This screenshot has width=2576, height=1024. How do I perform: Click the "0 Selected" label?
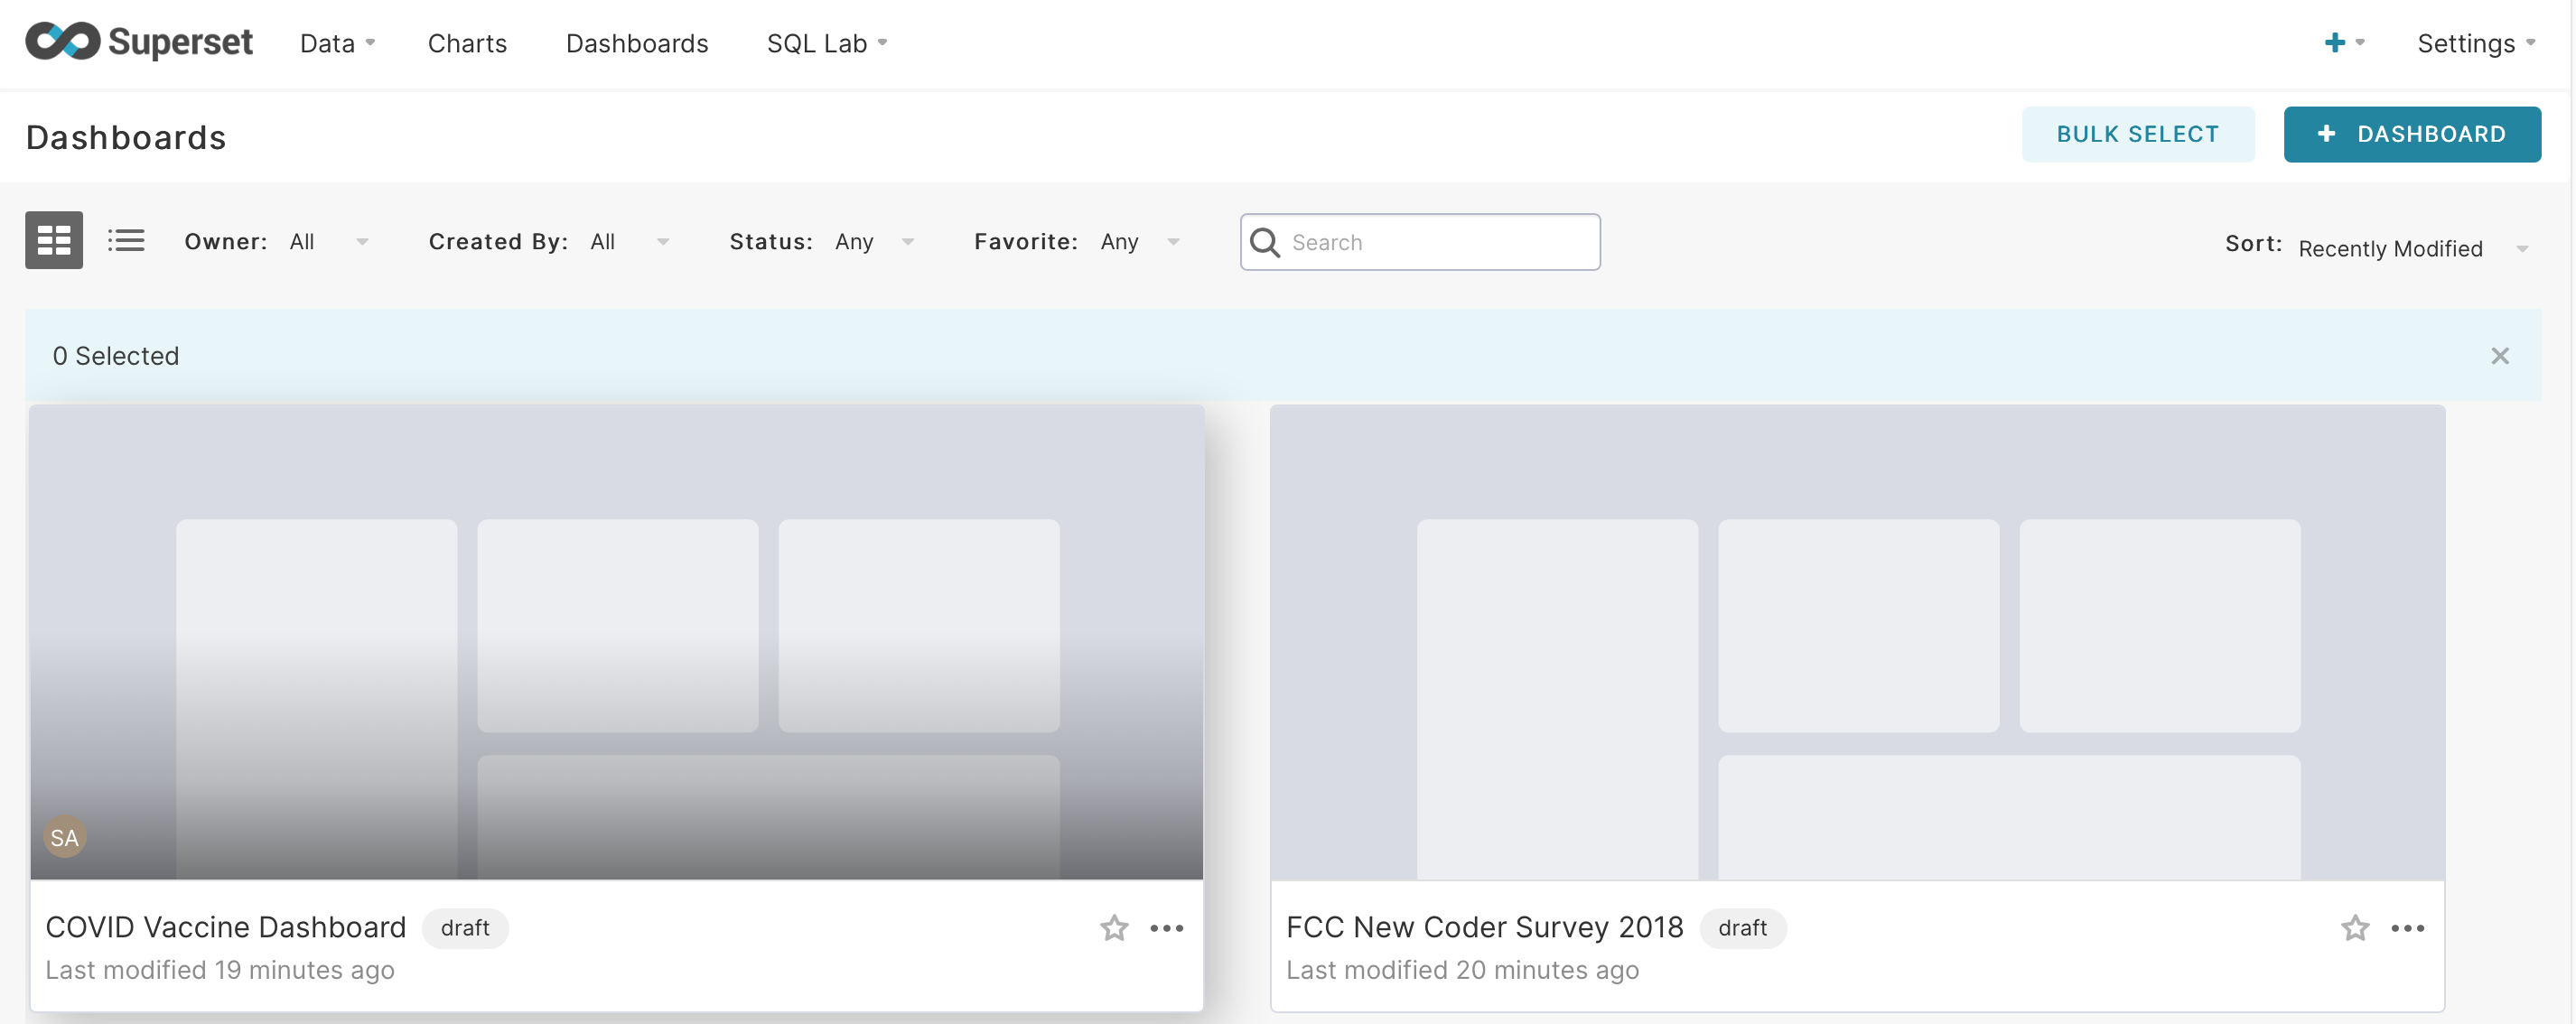pos(116,356)
